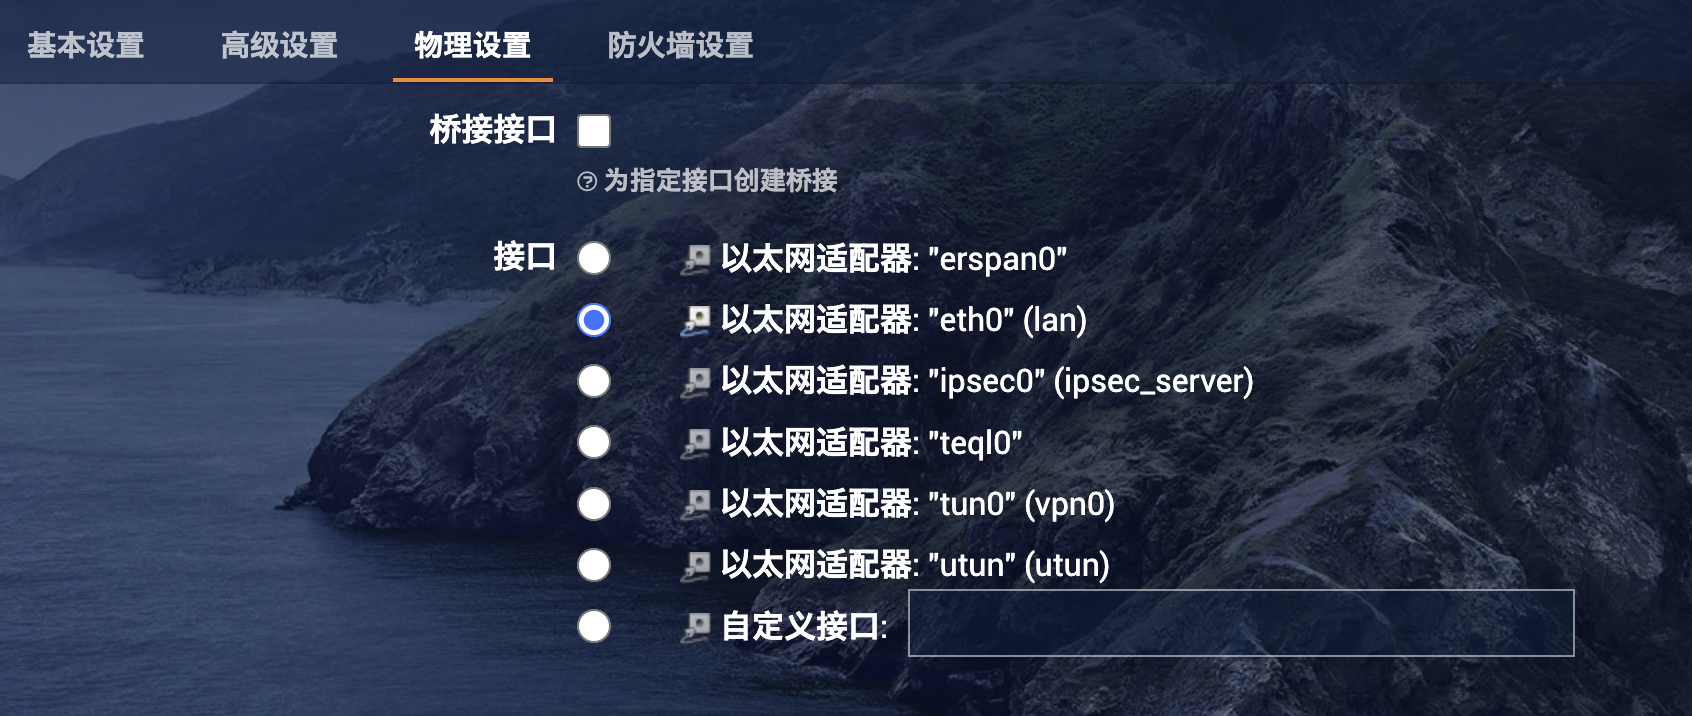
Task: Click the teql0 adapter icon
Action: click(x=696, y=442)
